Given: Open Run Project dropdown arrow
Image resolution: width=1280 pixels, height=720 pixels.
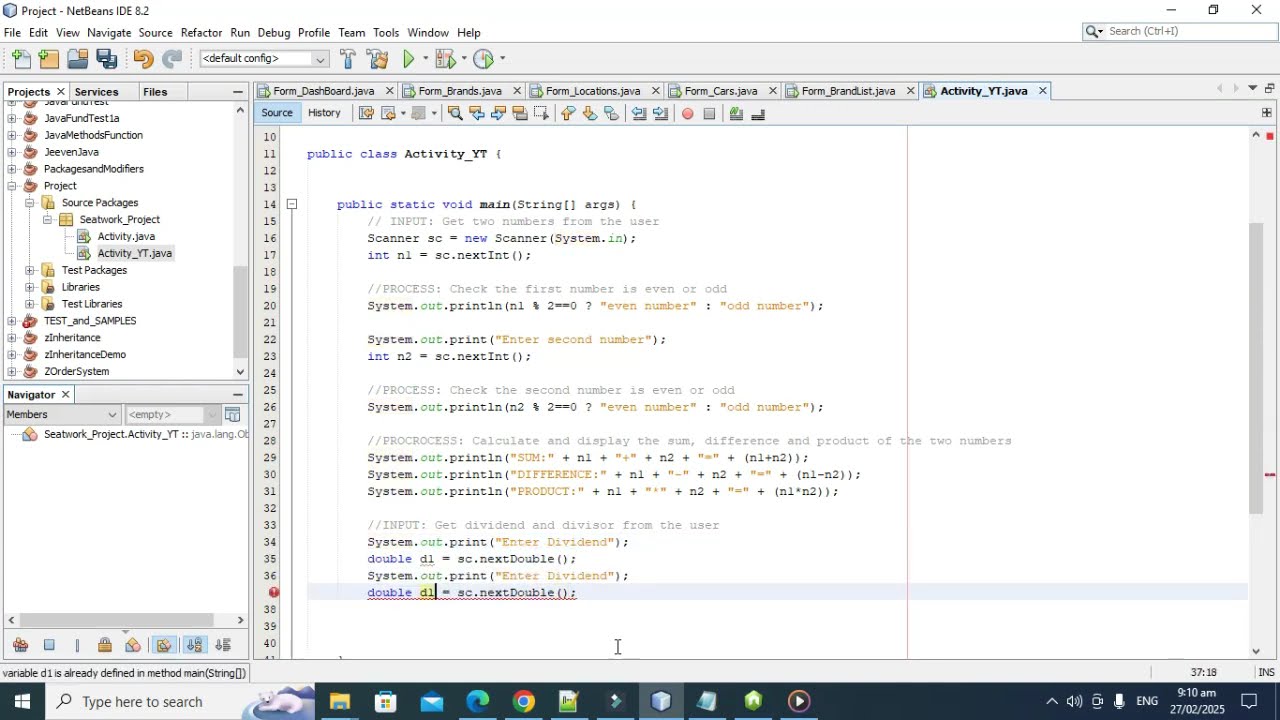Looking at the screenshot, I should tap(425, 59).
